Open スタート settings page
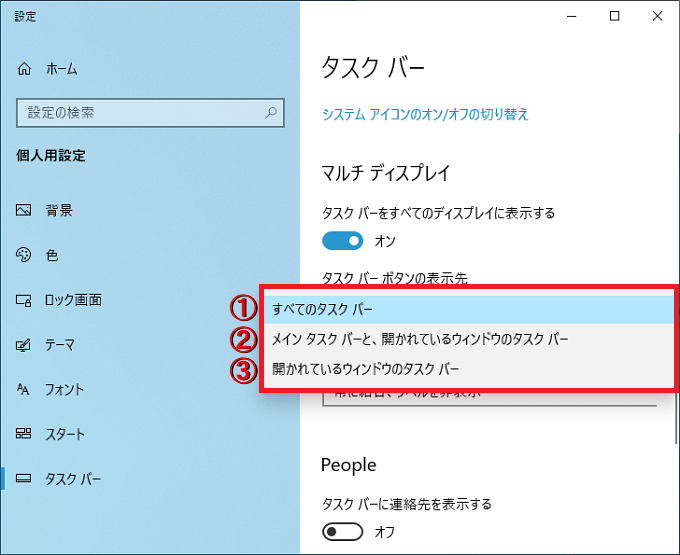The width and height of the screenshot is (680, 555). point(150,433)
